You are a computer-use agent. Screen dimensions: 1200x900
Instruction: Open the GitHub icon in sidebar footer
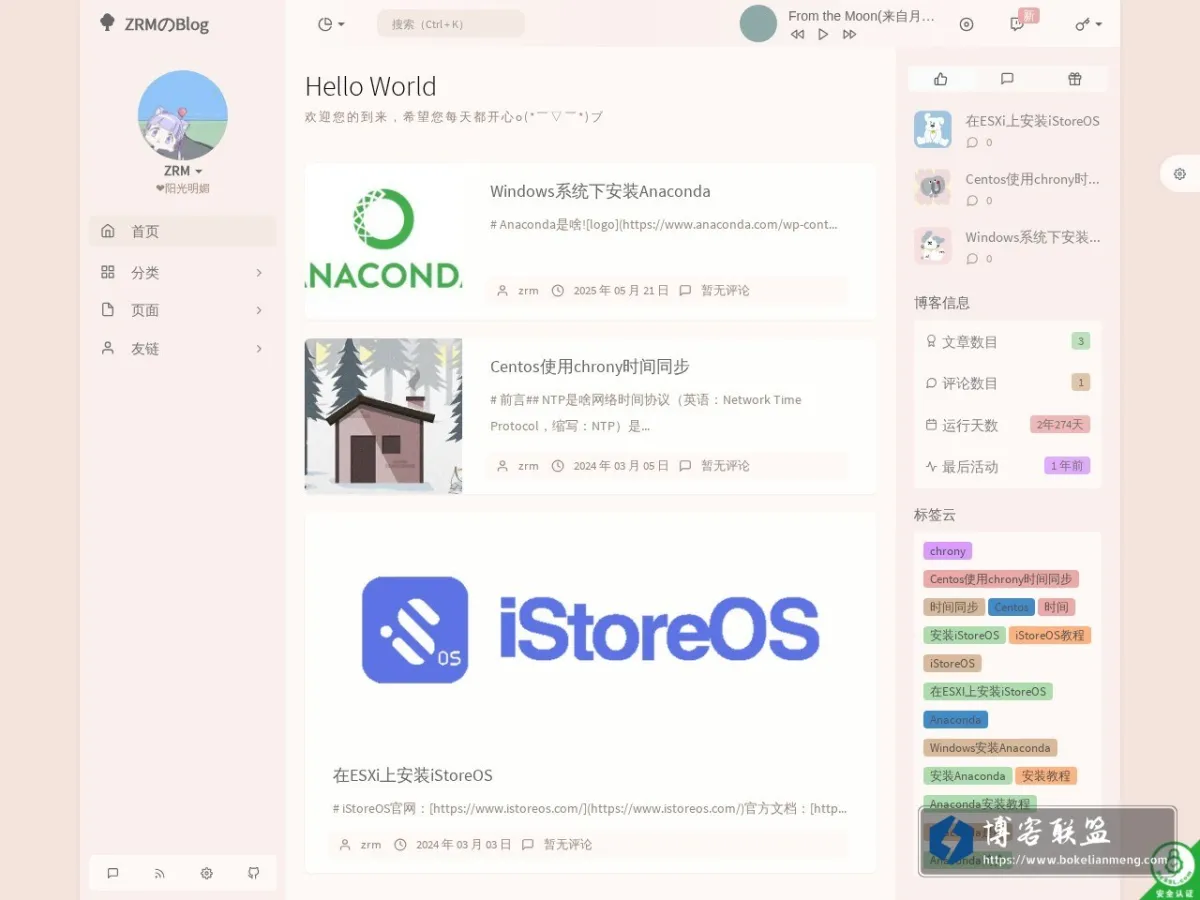point(254,873)
